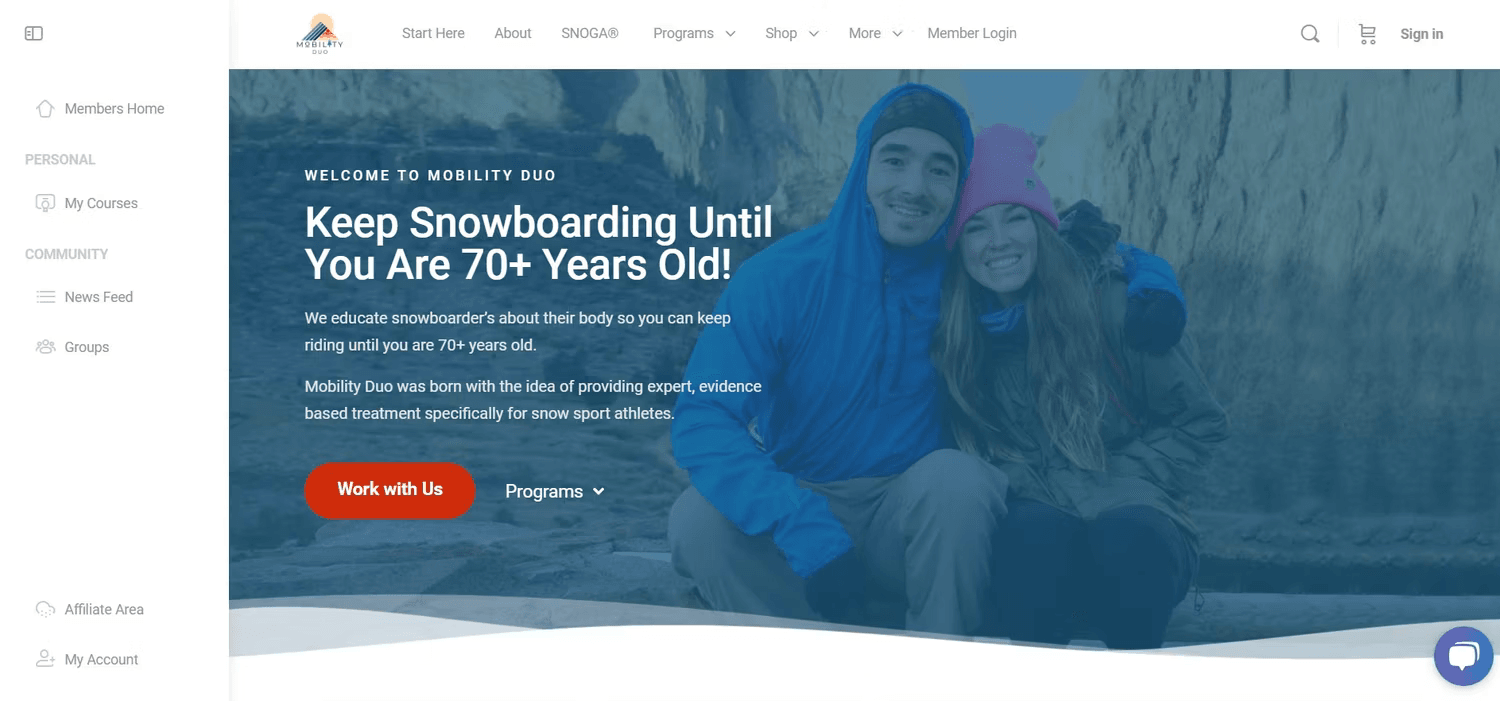Open the SNOGA® menu item

click(590, 34)
